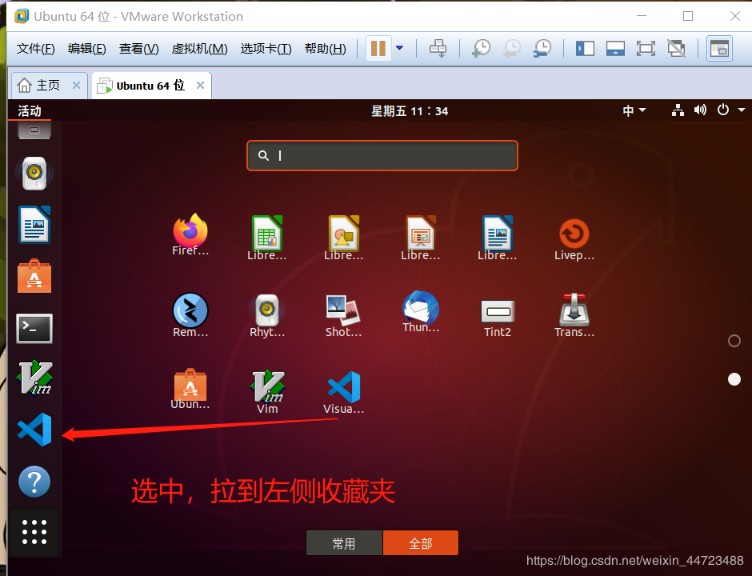This screenshot has width=752, height=576.
Task: Open LibreOffice Writer from the dock
Action: 34,224
